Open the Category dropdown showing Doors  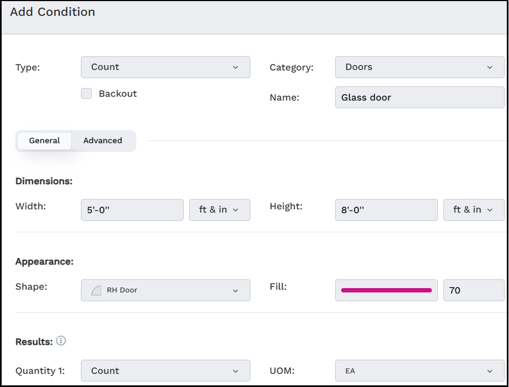point(419,67)
